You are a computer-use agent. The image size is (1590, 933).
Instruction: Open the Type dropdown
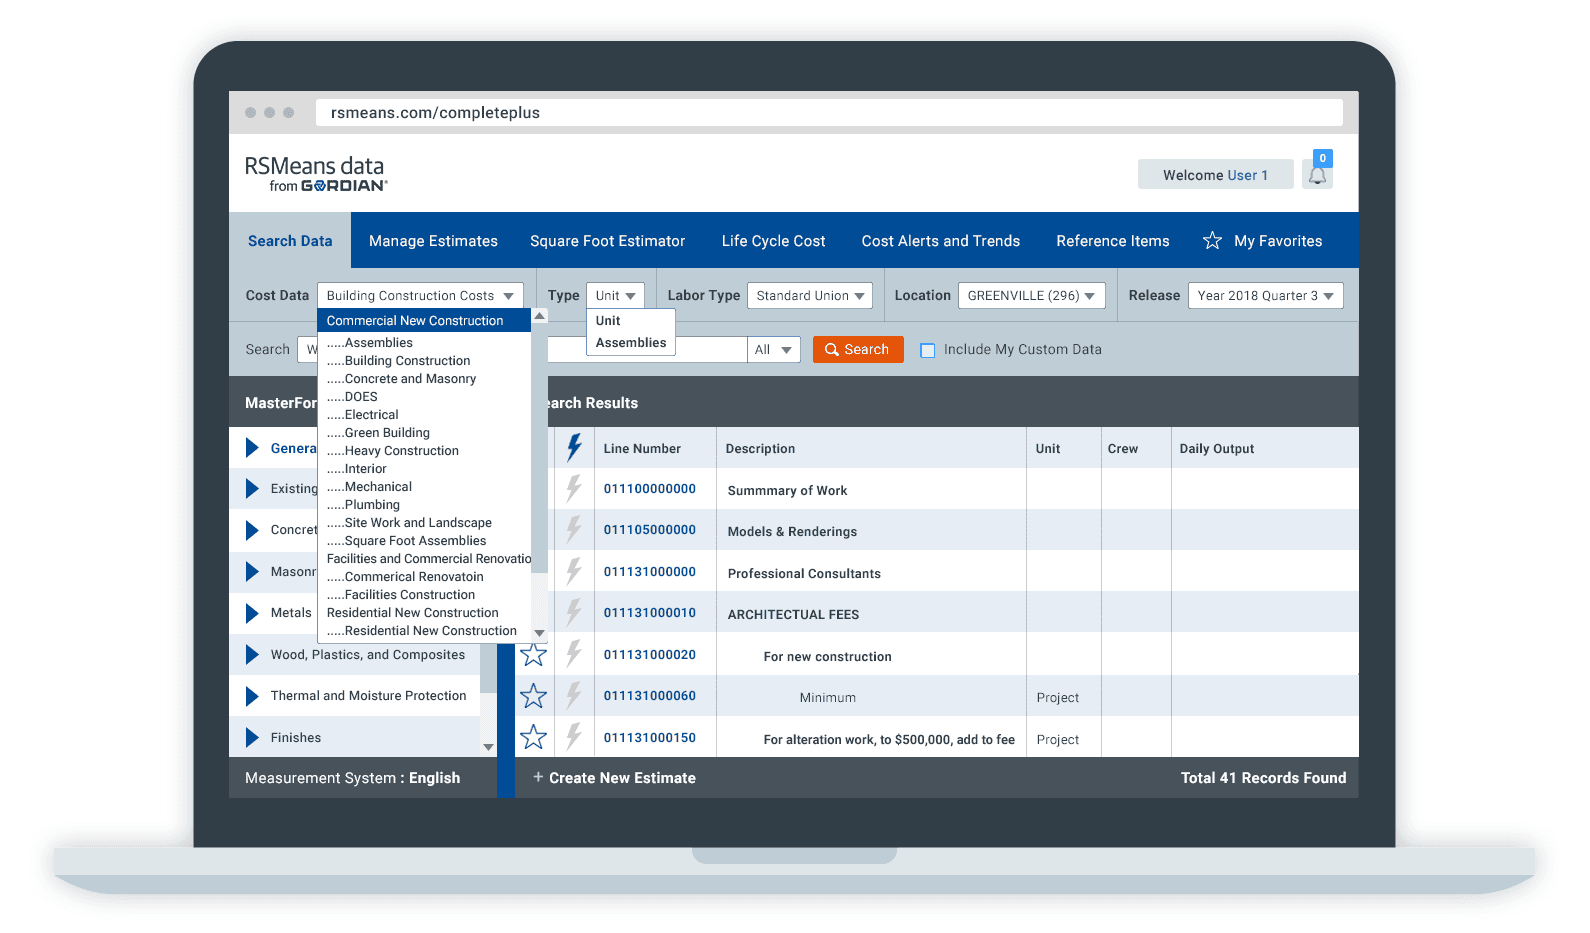[615, 296]
